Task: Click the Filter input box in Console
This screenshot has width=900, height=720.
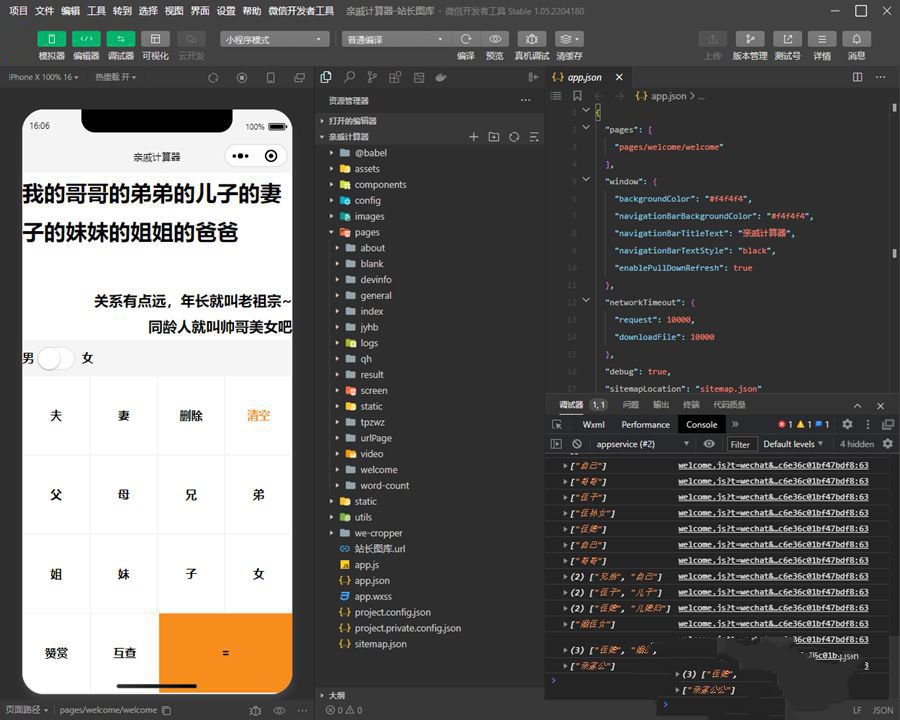Action: (742, 443)
